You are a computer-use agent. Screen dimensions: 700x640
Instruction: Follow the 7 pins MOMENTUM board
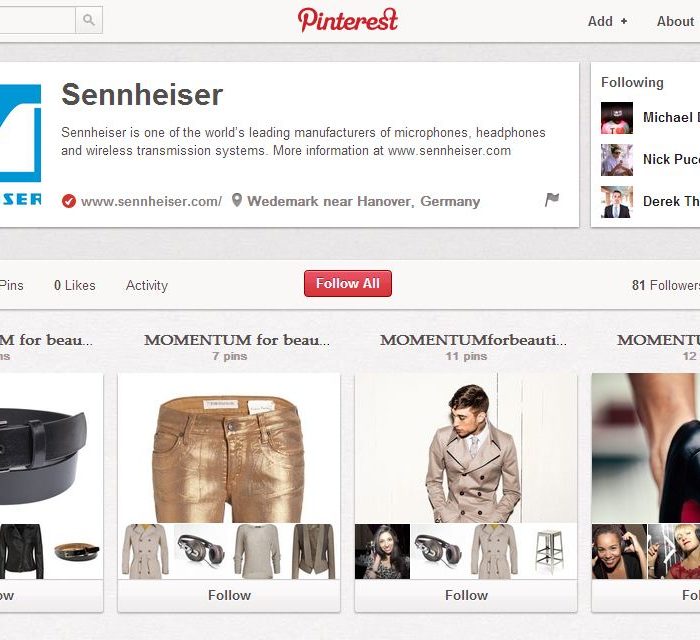[229, 595]
